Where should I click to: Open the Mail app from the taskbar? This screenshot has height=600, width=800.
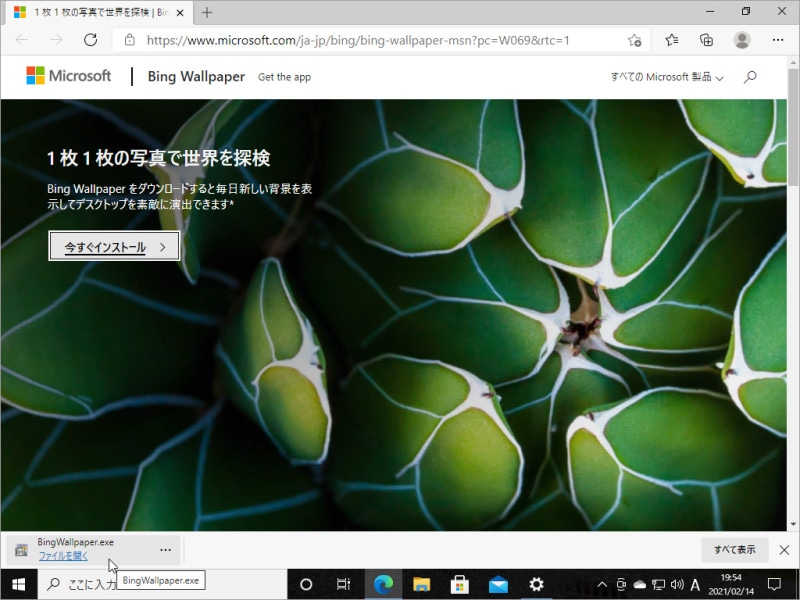[497, 584]
